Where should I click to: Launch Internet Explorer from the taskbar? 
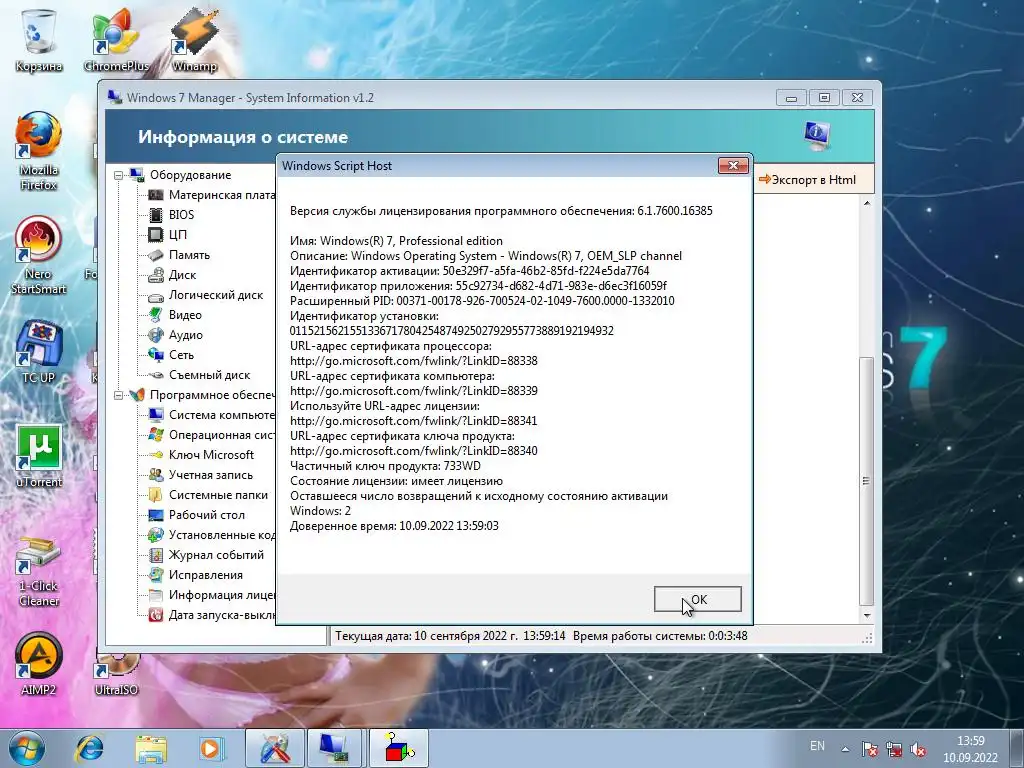tap(90, 748)
